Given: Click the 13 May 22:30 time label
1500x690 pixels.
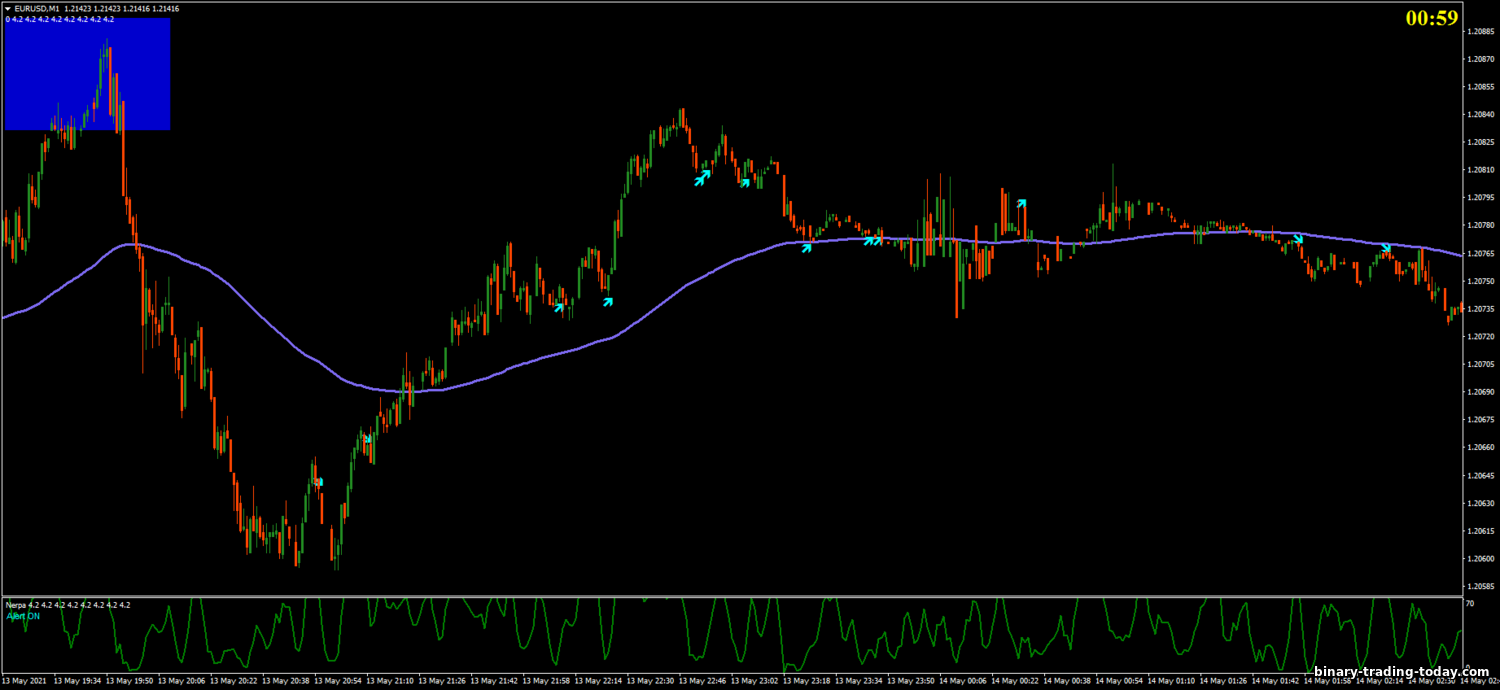Looking at the screenshot, I should click(x=650, y=681).
